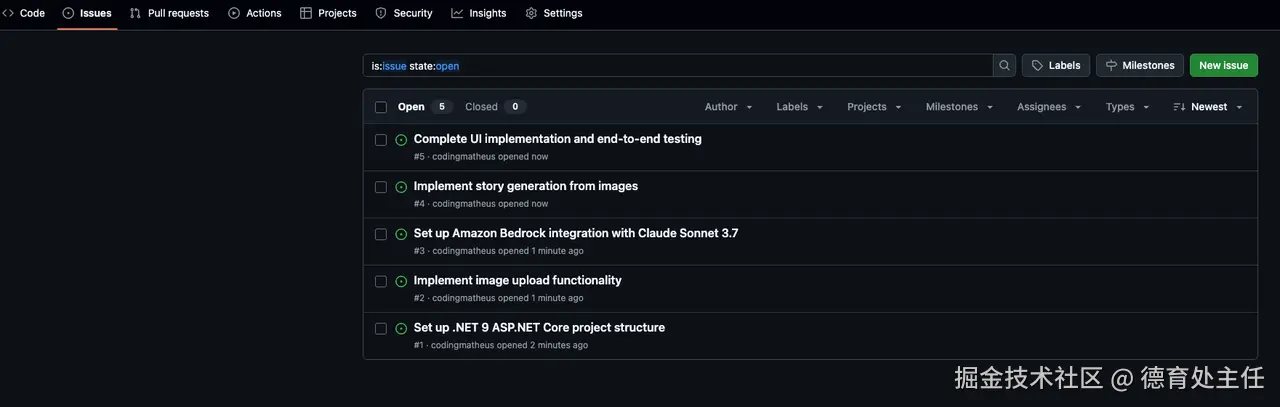The width and height of the screenshot is (1280, 407).
Task: Click the Milestones signpost icon button
Action: (1139, 66)
